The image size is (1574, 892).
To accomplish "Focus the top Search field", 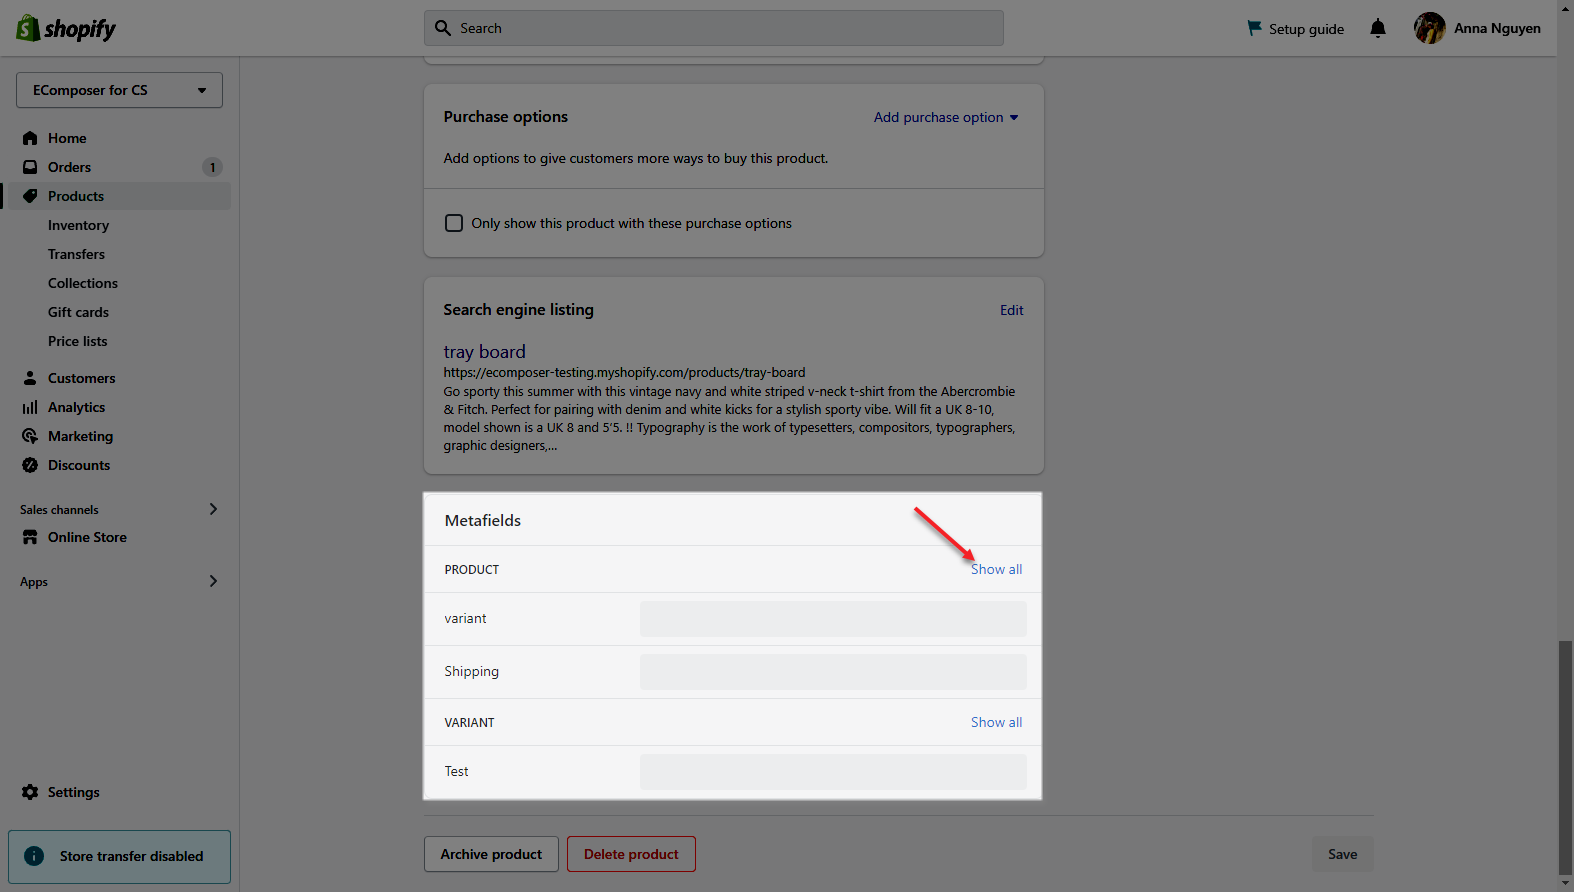I will point(714,28).
